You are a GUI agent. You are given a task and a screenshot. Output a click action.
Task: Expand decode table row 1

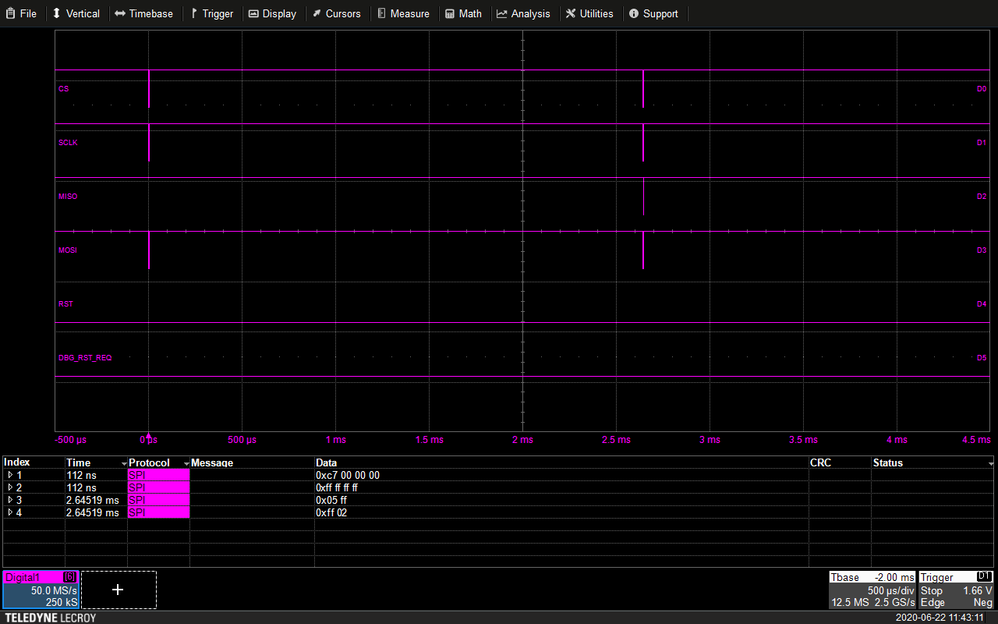click(10, 475)
